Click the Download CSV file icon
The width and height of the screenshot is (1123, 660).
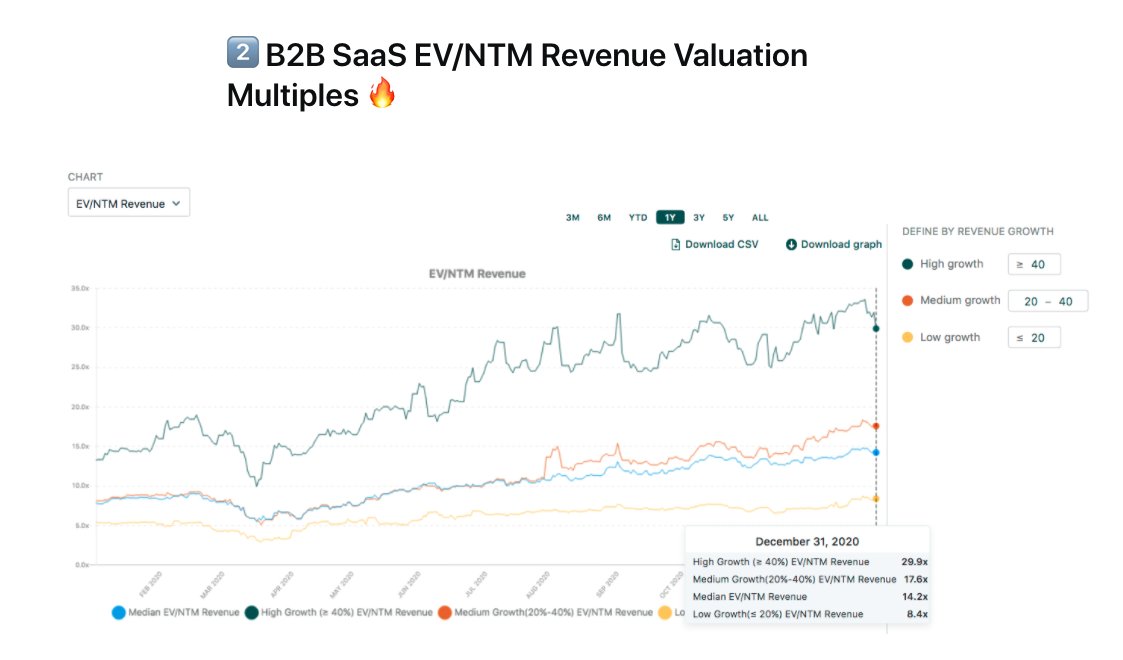point(675,245)
